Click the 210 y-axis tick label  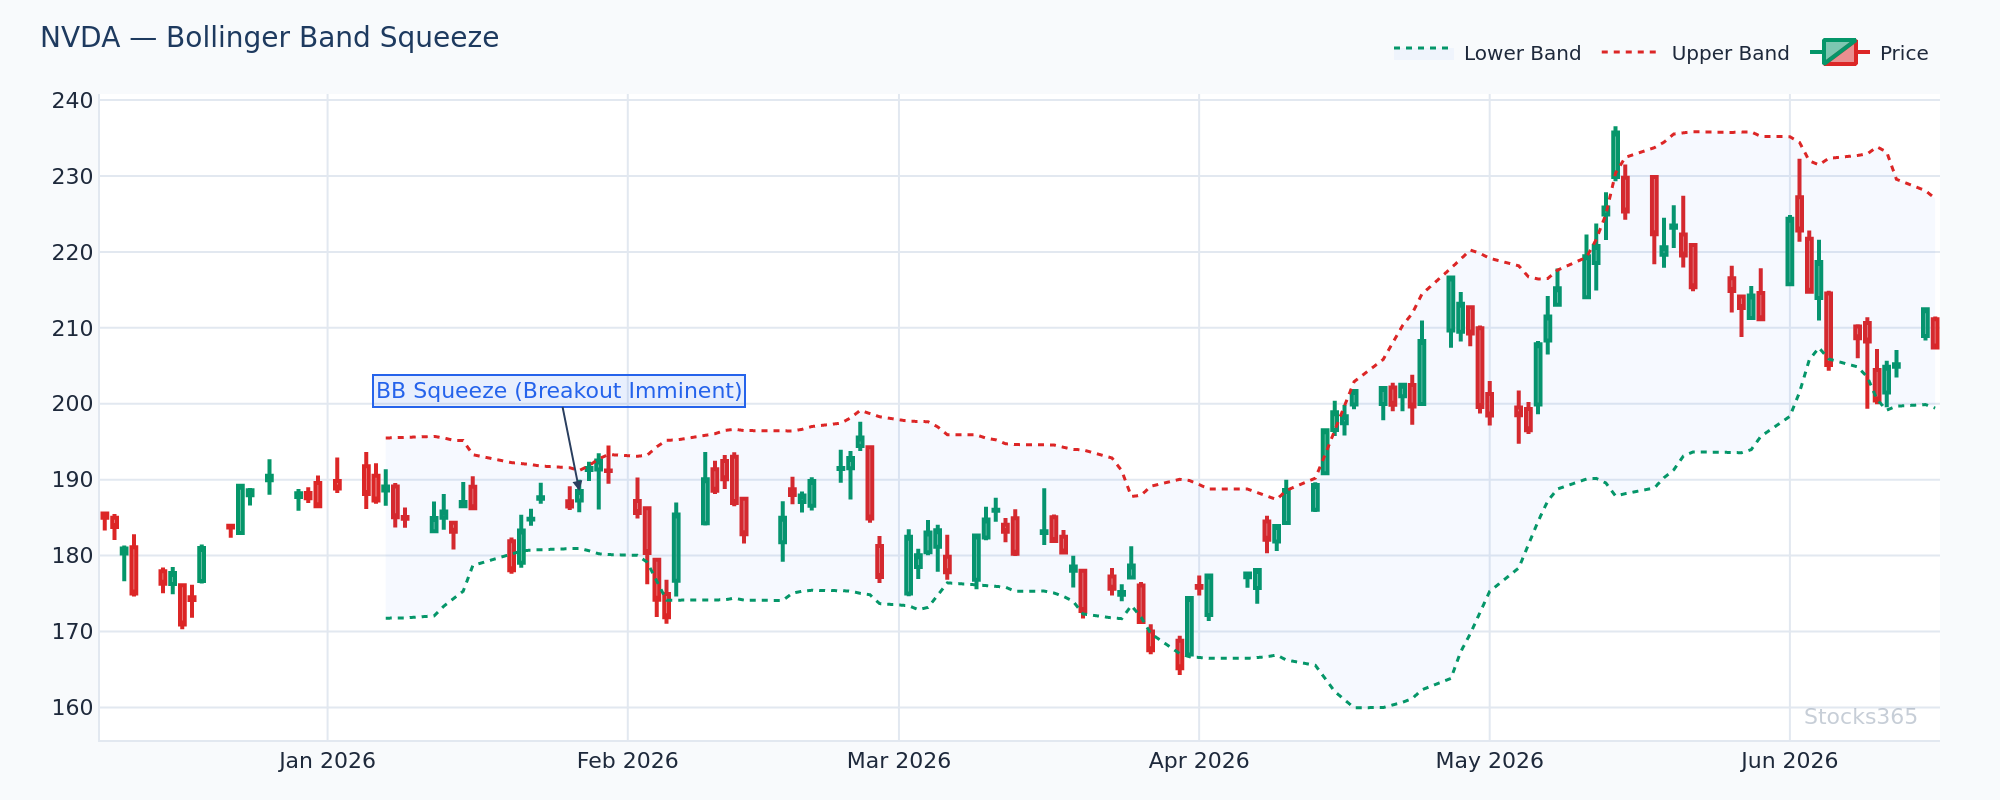(73, 329)
